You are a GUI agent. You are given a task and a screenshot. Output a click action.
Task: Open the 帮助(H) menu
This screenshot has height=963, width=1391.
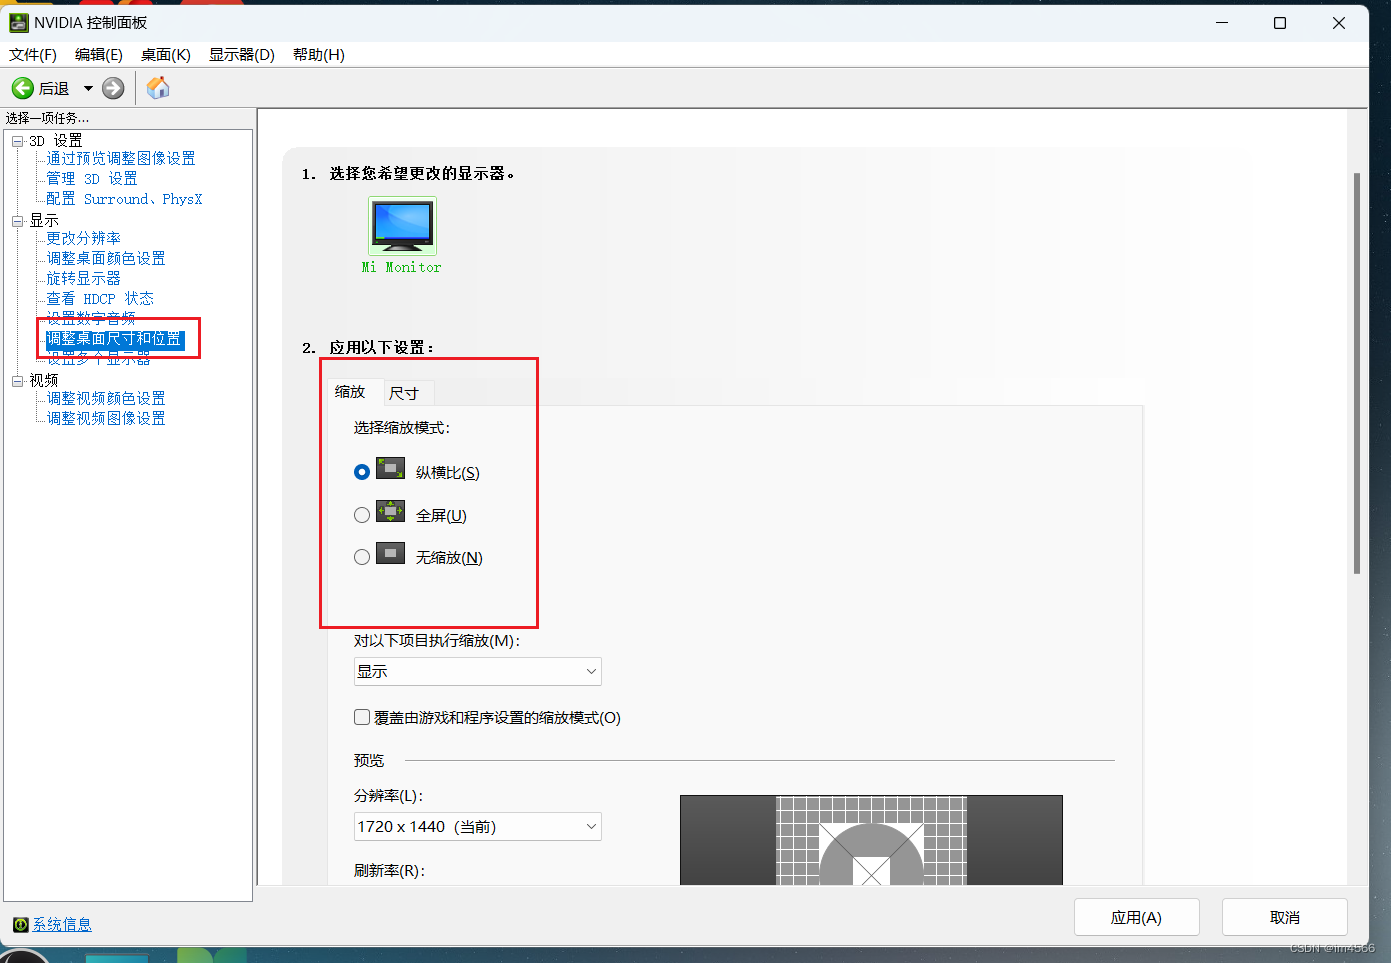319,54
